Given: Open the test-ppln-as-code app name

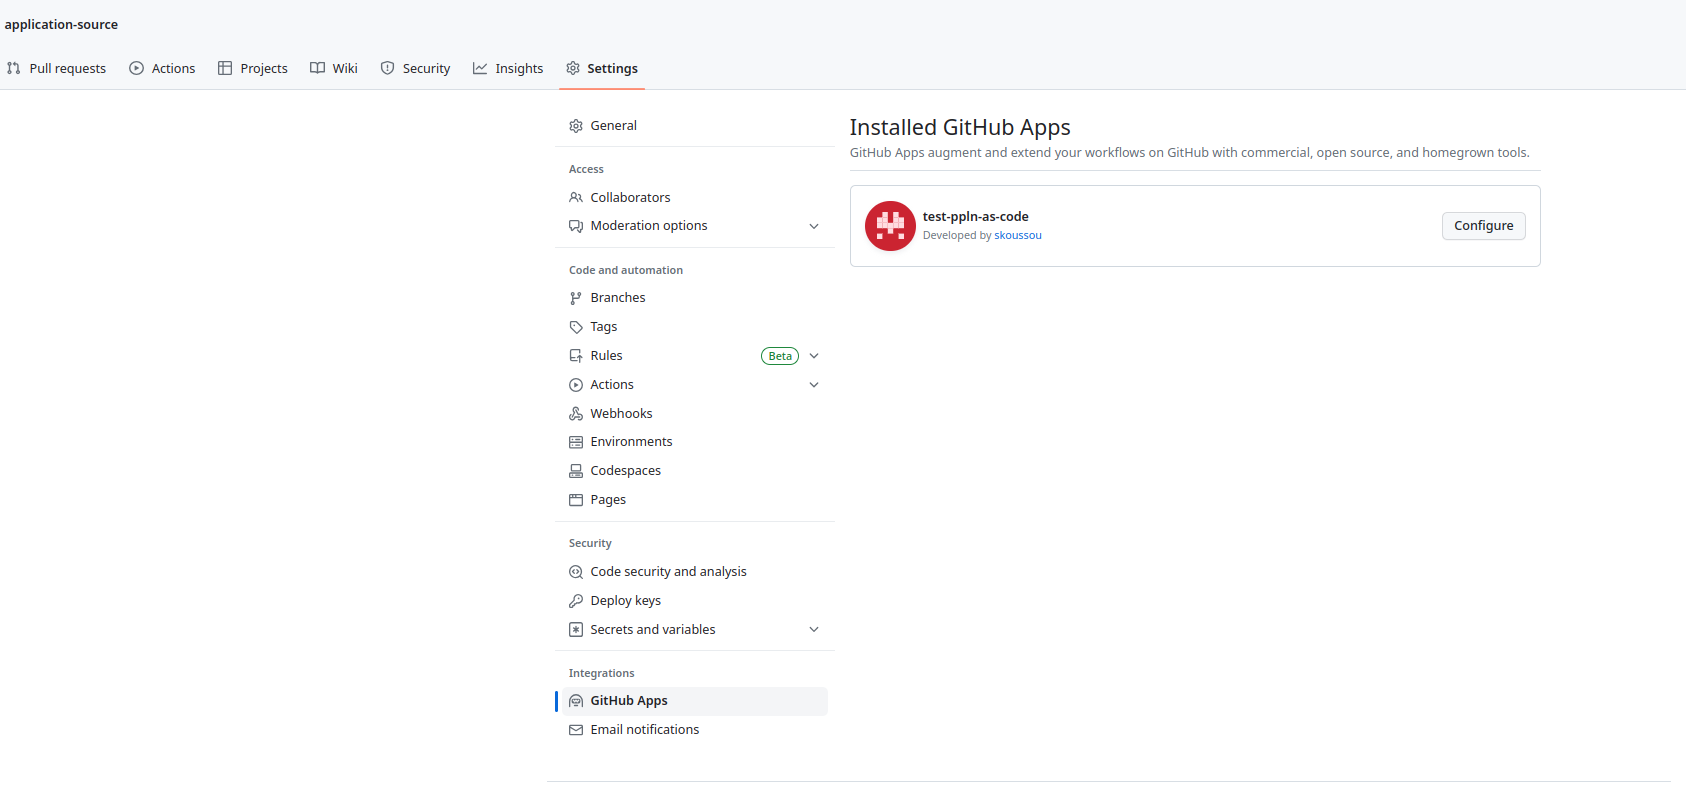Looking at the screenshot, I should click(975, 216).
